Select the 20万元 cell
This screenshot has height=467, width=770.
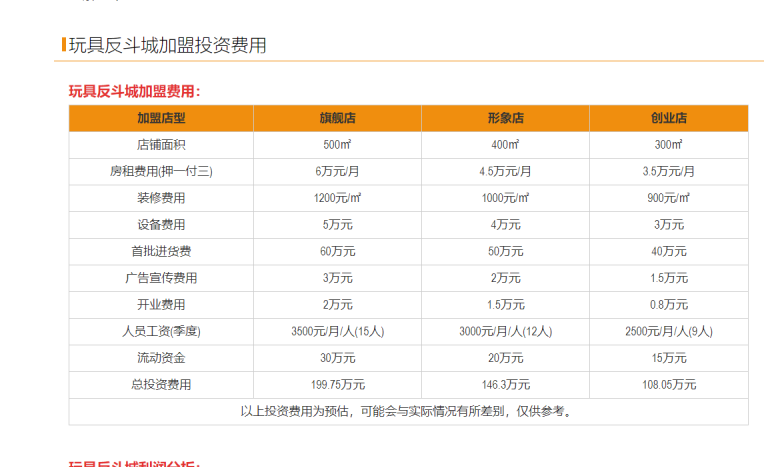[505, 358]
